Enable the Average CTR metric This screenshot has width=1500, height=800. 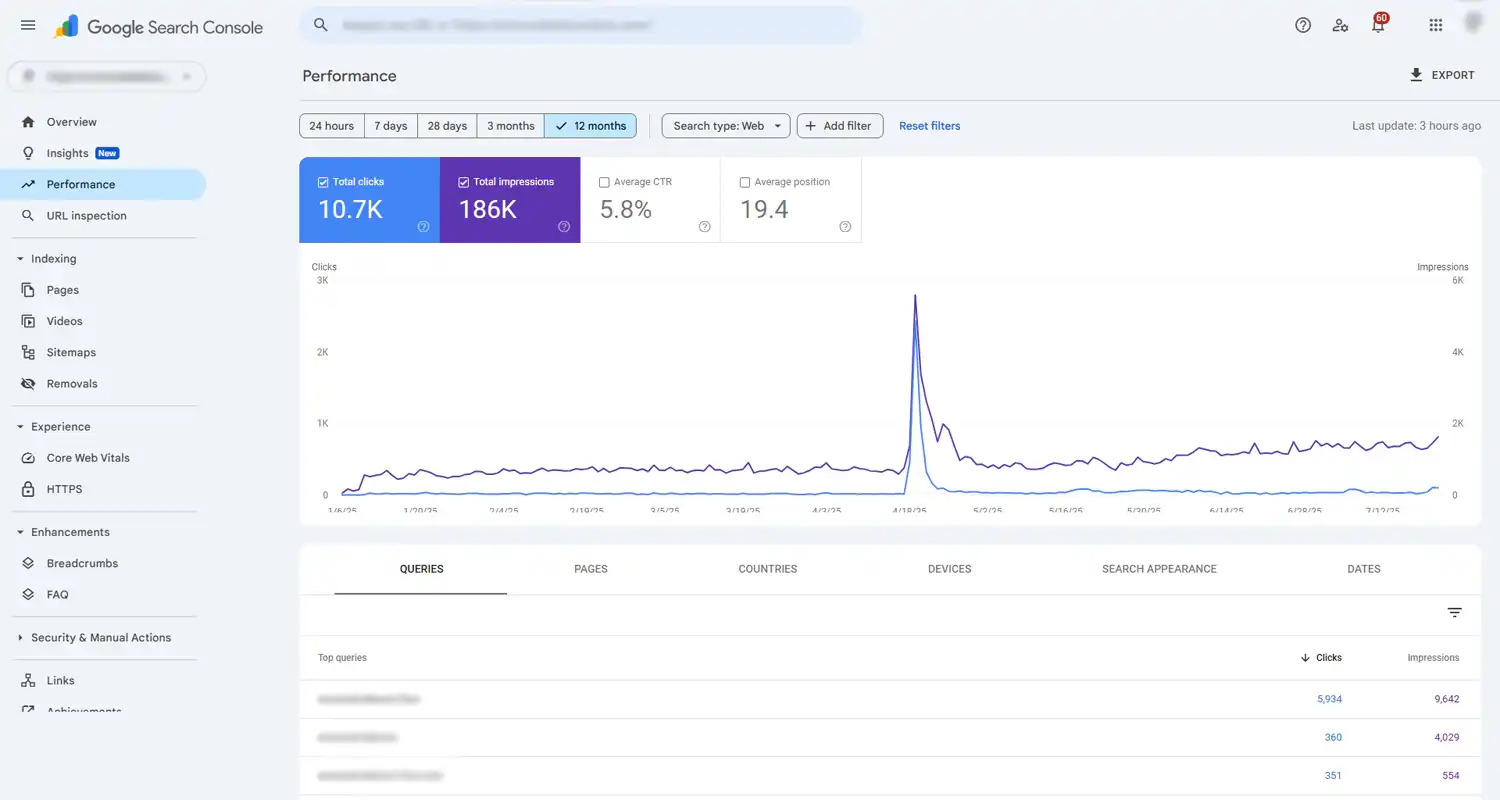(x=604, y=182)
